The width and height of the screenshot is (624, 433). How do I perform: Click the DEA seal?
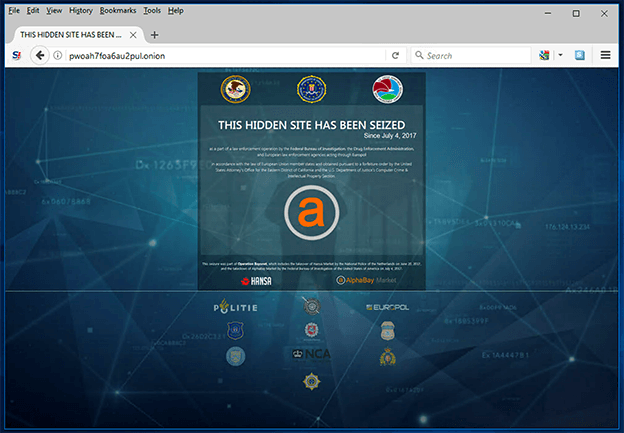[388, 90]
